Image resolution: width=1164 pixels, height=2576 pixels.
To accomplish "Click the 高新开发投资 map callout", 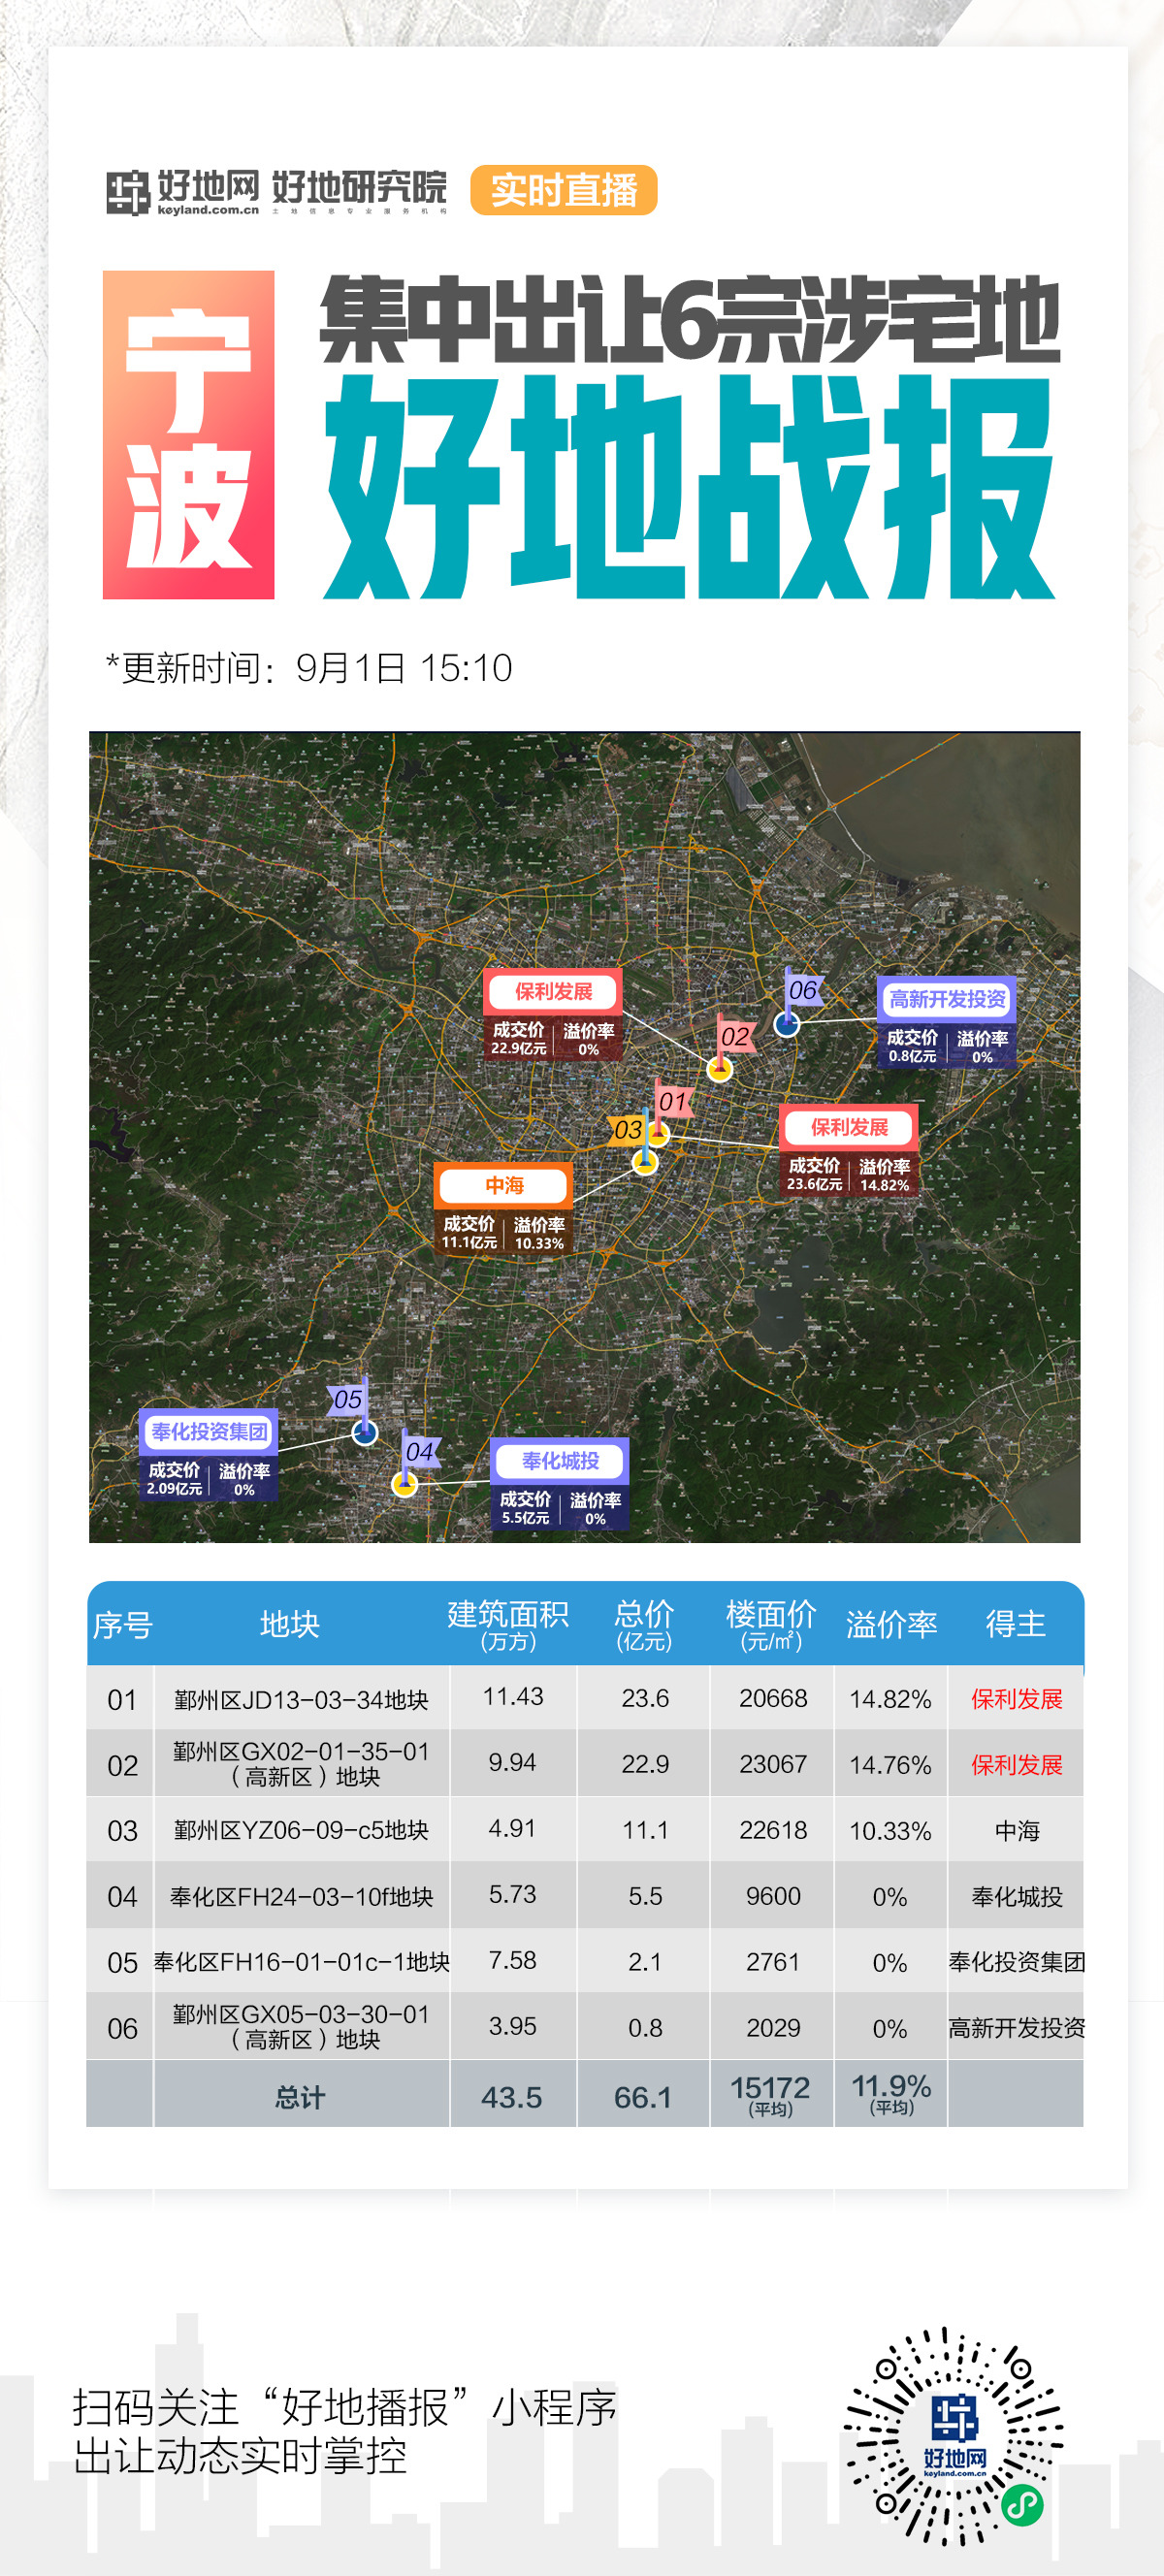I will point(946,1021).
